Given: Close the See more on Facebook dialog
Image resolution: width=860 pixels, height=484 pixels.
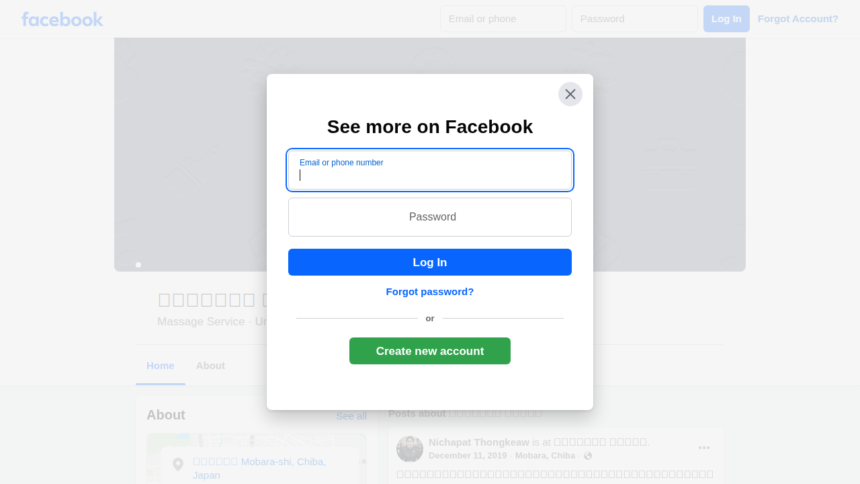Looking at the screenshot, I should click(570, 94).
